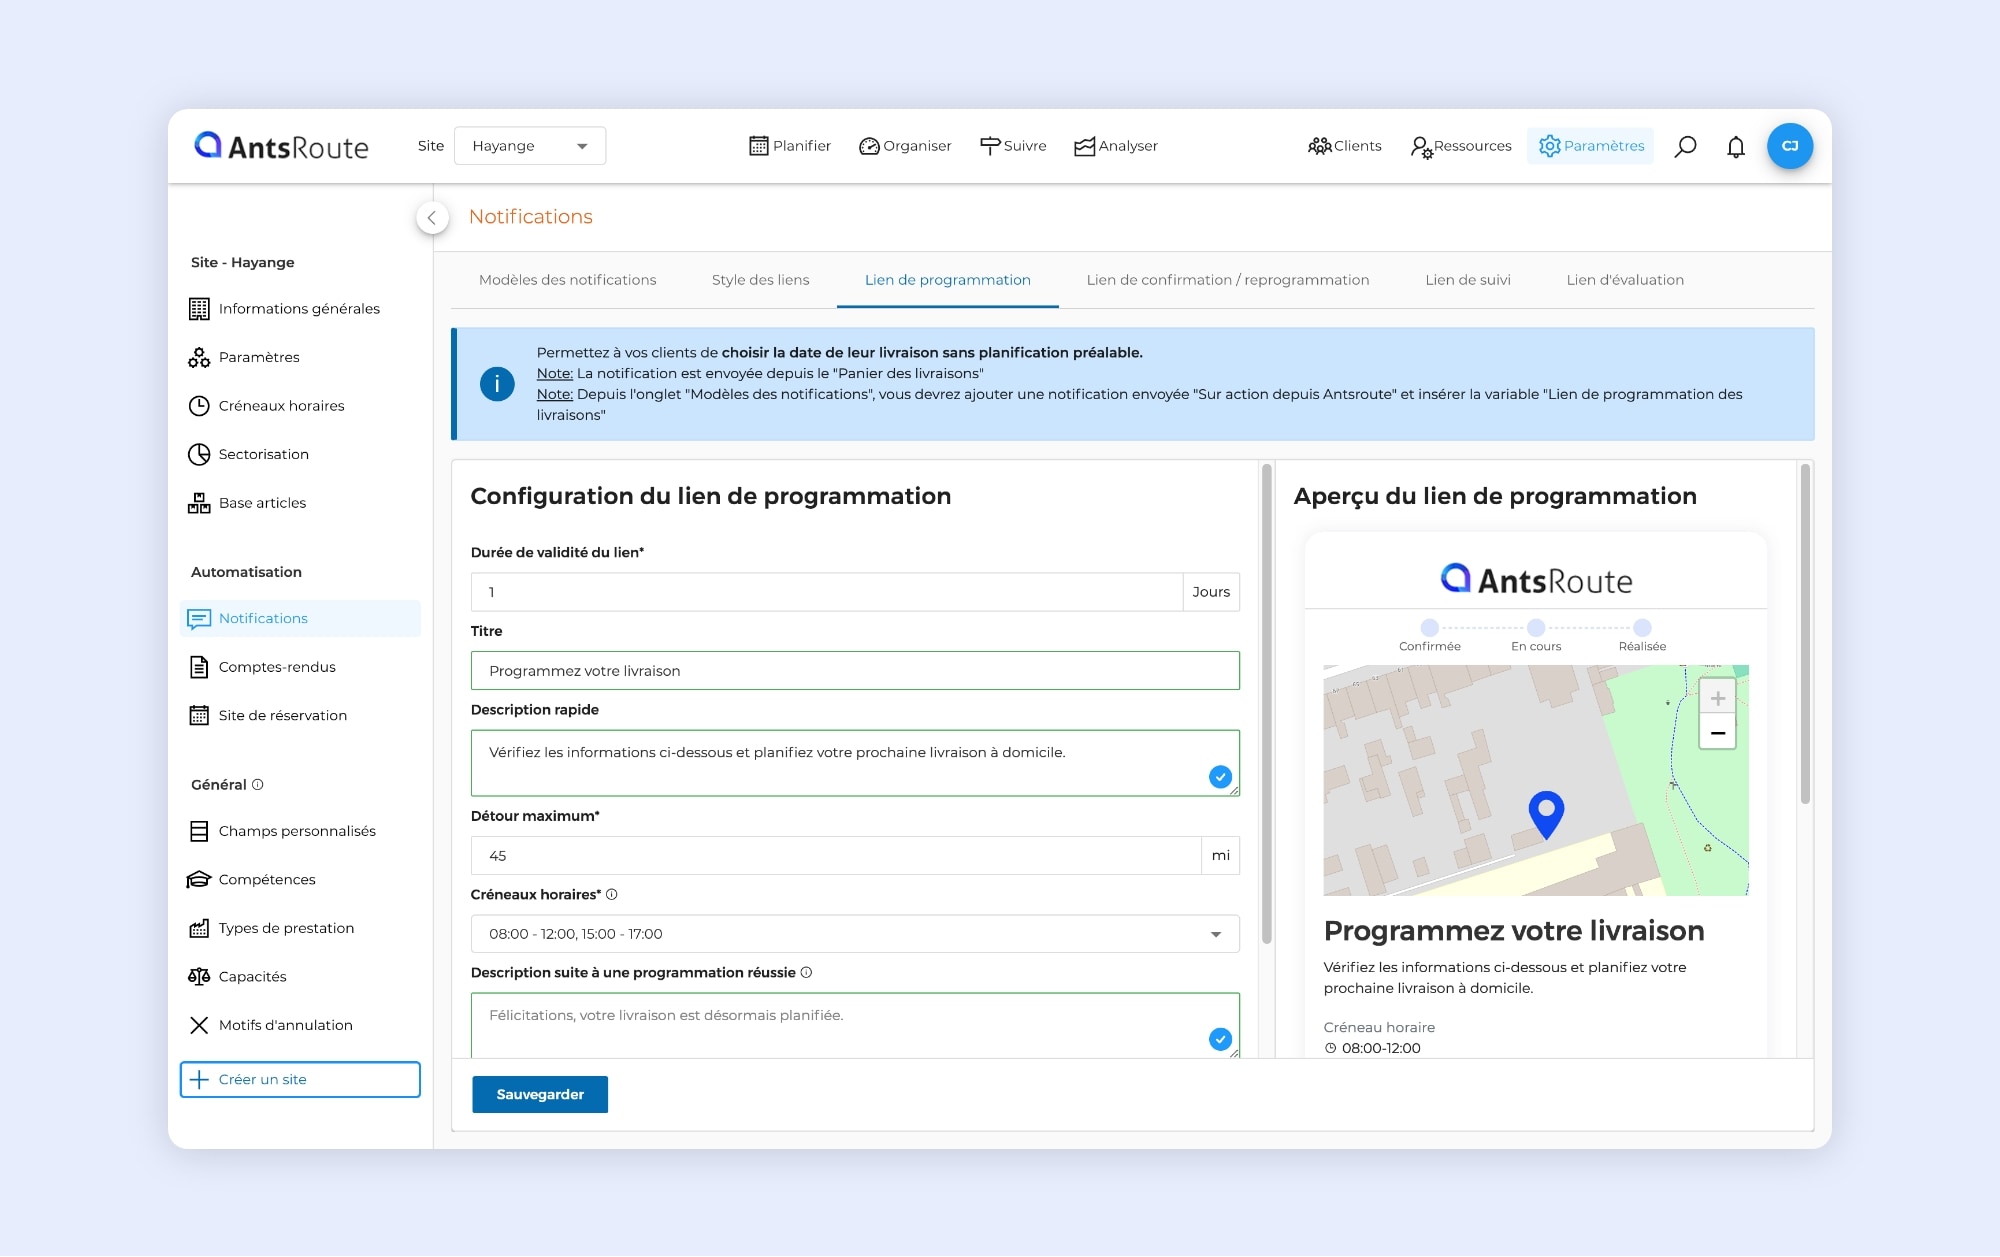Switch to Lien de suivi tab

pos(1467,280)
